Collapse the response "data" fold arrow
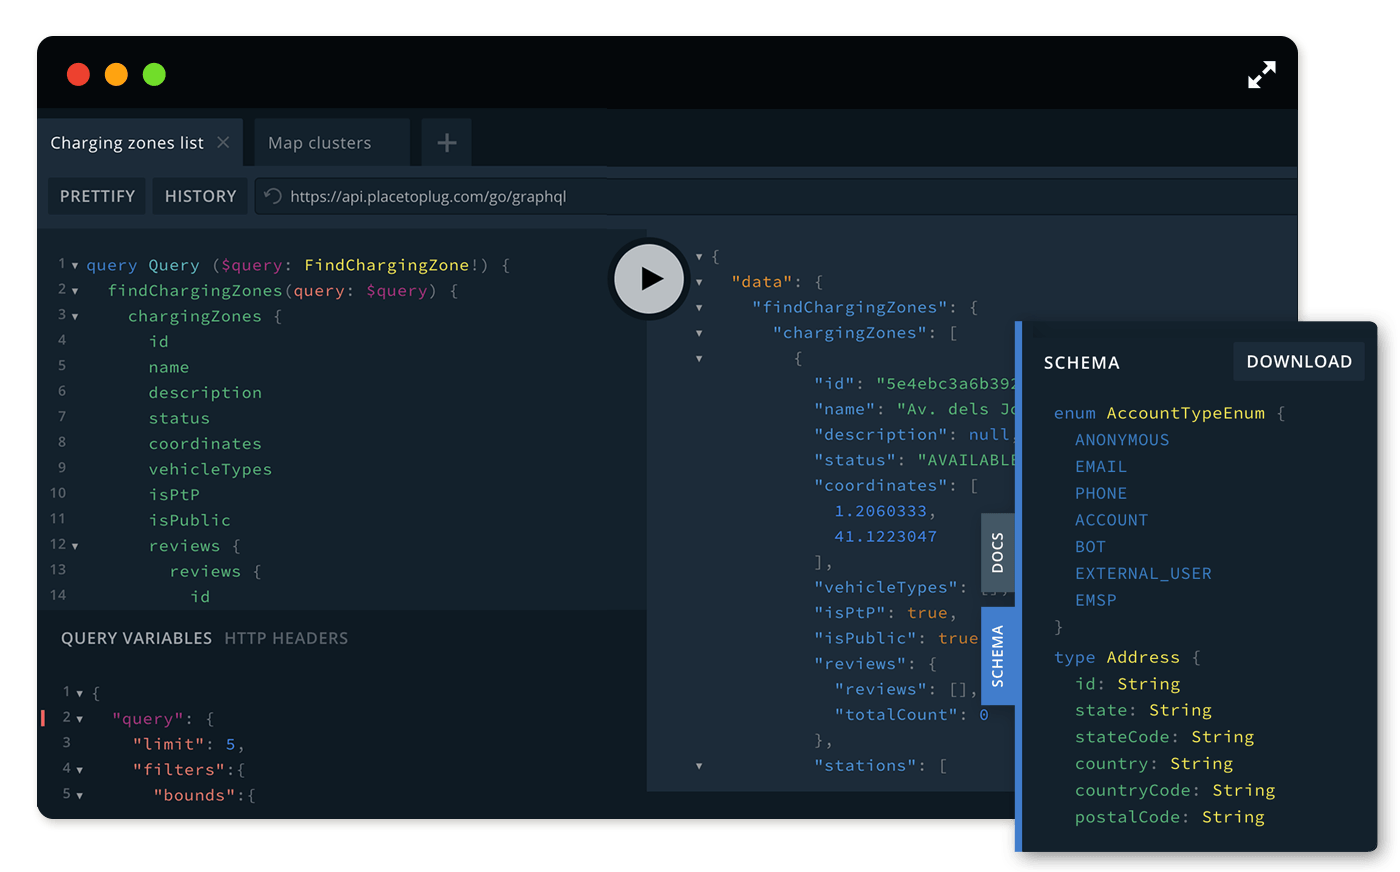This screenshot has width=1400, height=872. tap(699, 283)
